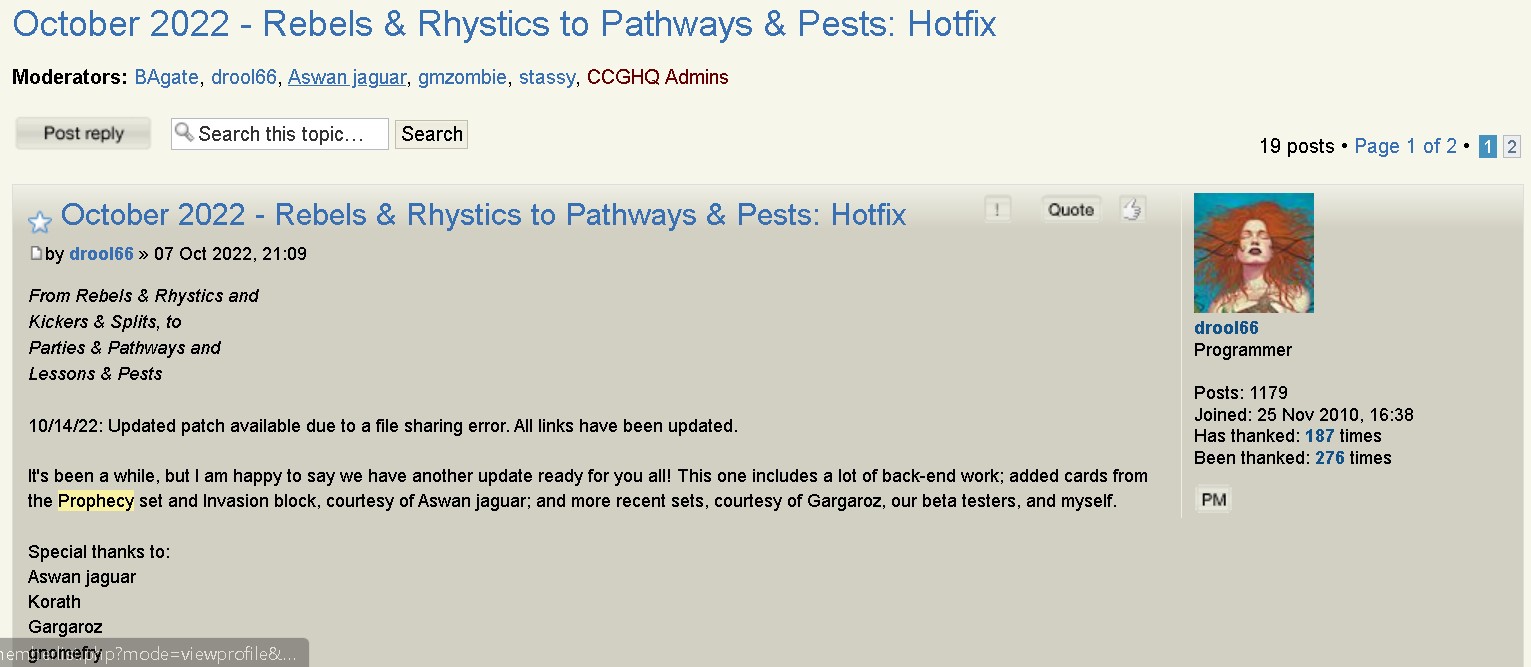Open 'Page 1 of 2' jump link

coord(1405,146)
